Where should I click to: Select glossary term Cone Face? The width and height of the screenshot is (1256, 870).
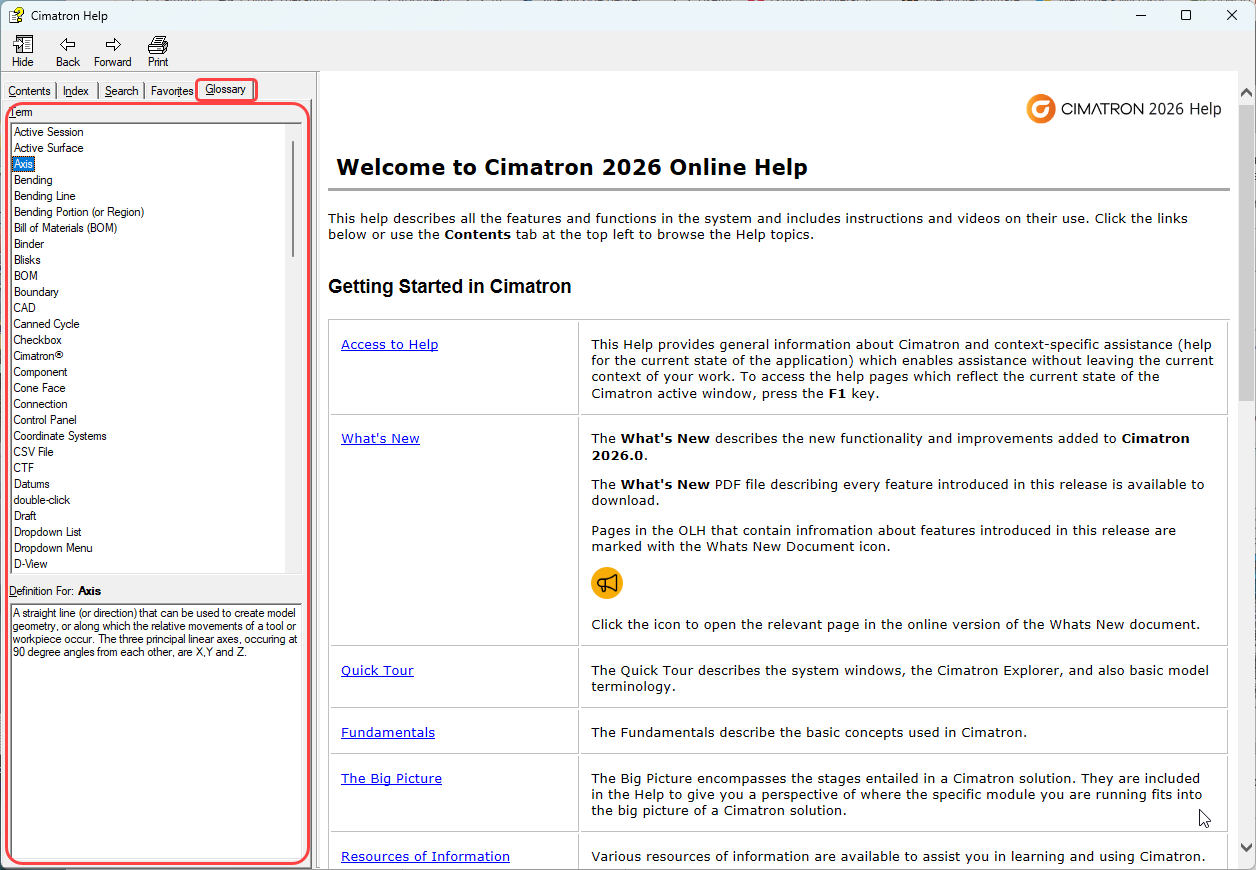(40, 388)
